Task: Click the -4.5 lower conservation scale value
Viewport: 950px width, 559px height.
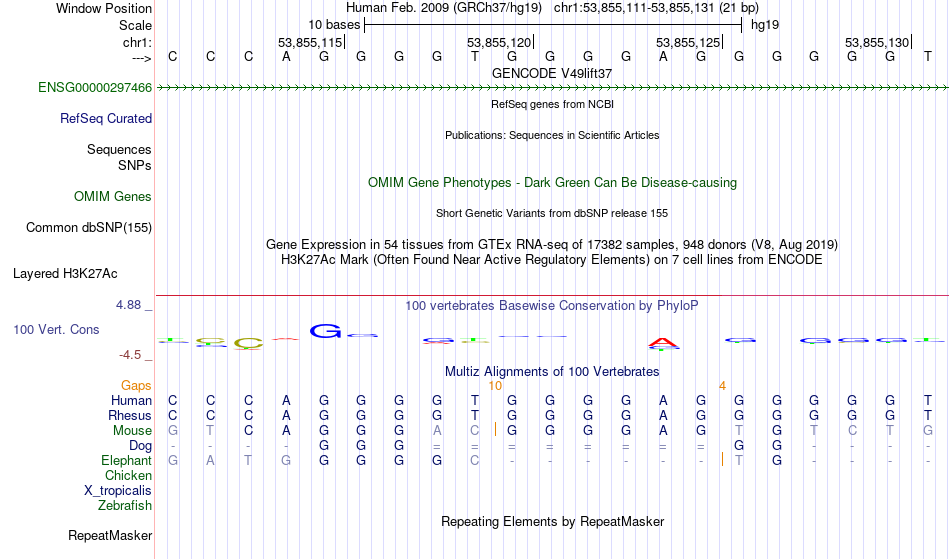Action: click(x=130, y=355)
